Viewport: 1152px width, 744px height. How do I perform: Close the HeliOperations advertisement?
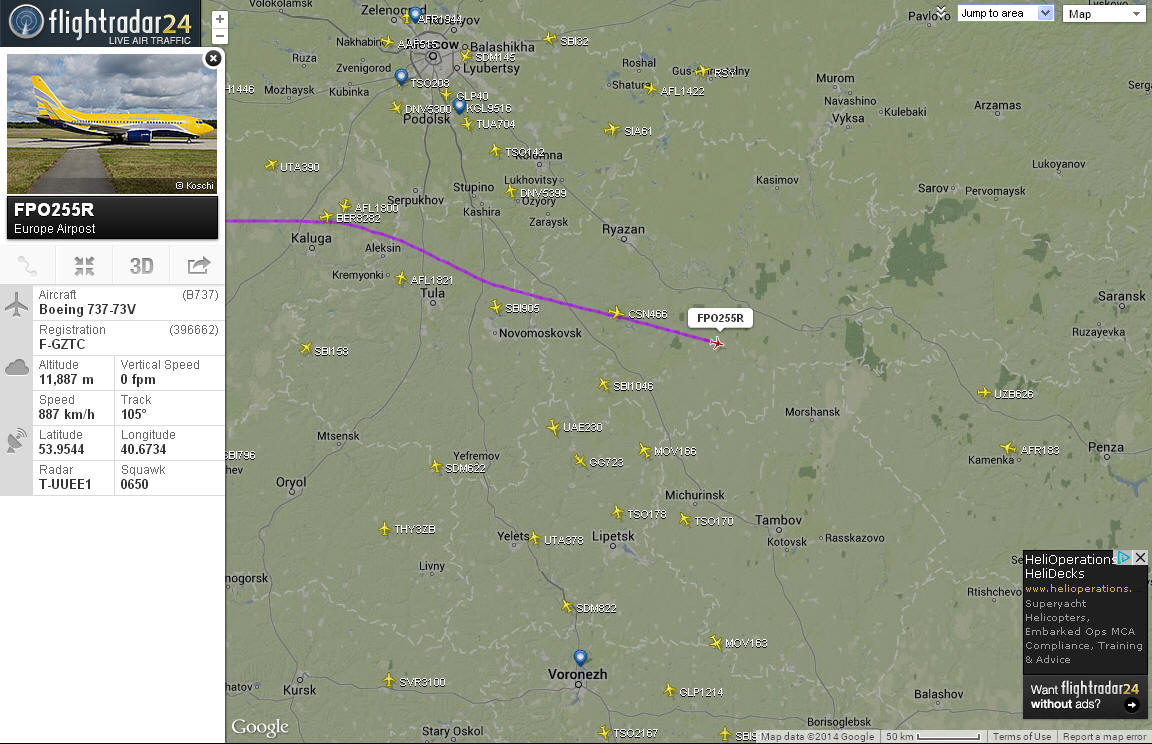(x=1140, y=557)
